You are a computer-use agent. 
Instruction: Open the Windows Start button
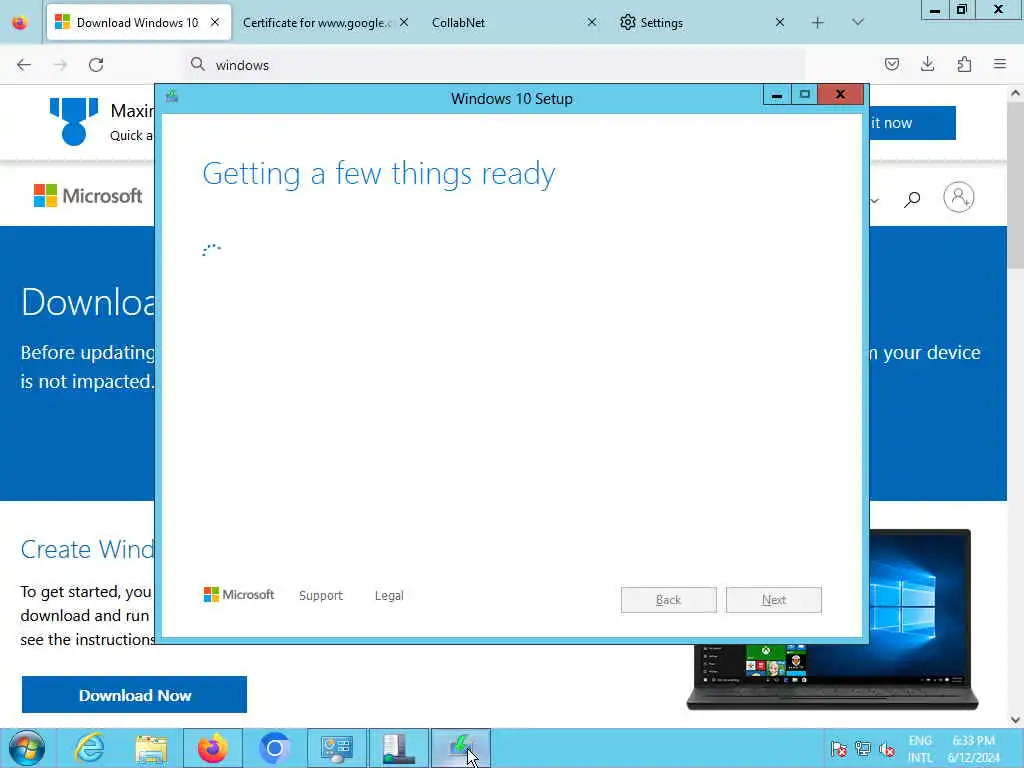click(27, 748)
